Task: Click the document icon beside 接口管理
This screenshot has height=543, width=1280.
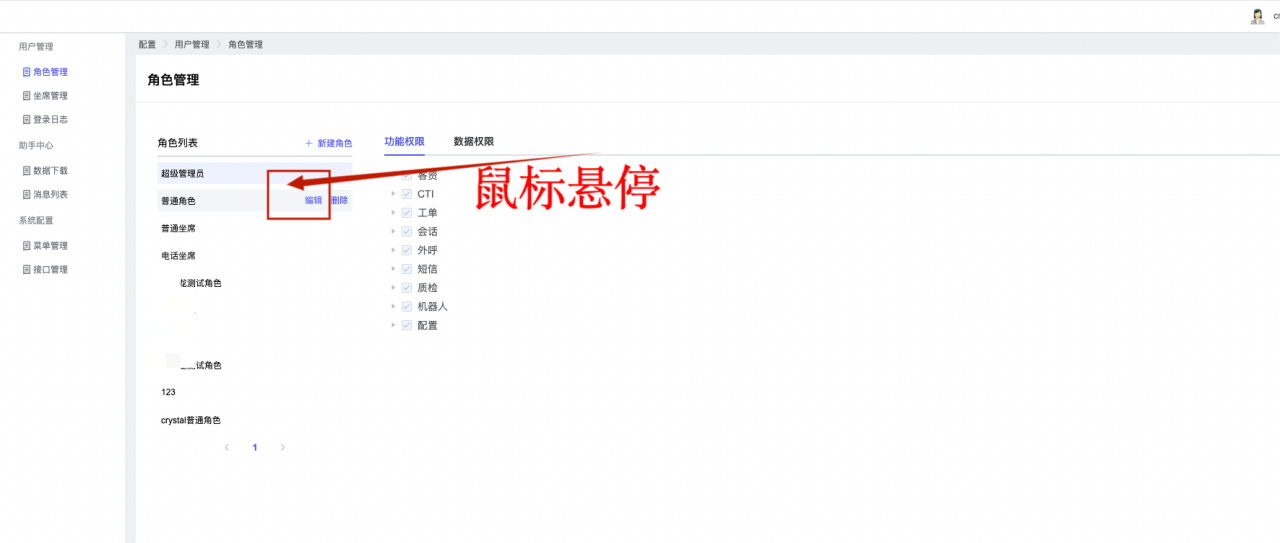Action: (x=27, y=270)
